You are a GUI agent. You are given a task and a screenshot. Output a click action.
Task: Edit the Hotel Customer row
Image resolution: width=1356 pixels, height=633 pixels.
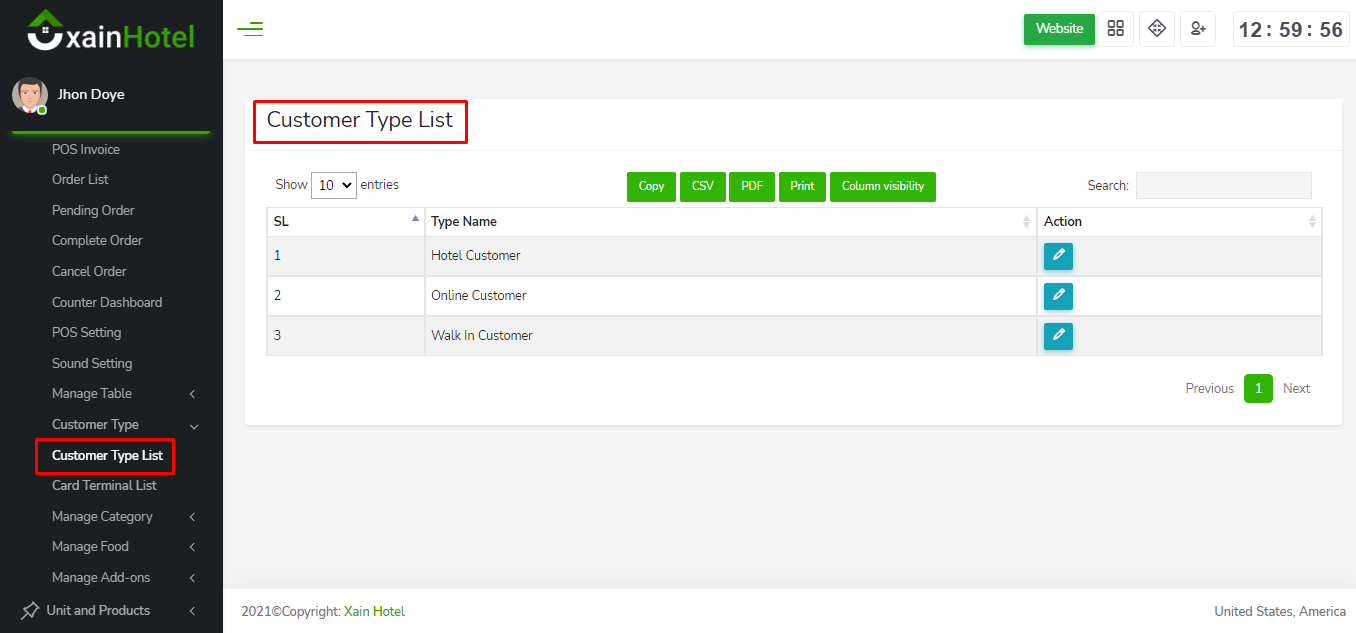click(1058, 256)
